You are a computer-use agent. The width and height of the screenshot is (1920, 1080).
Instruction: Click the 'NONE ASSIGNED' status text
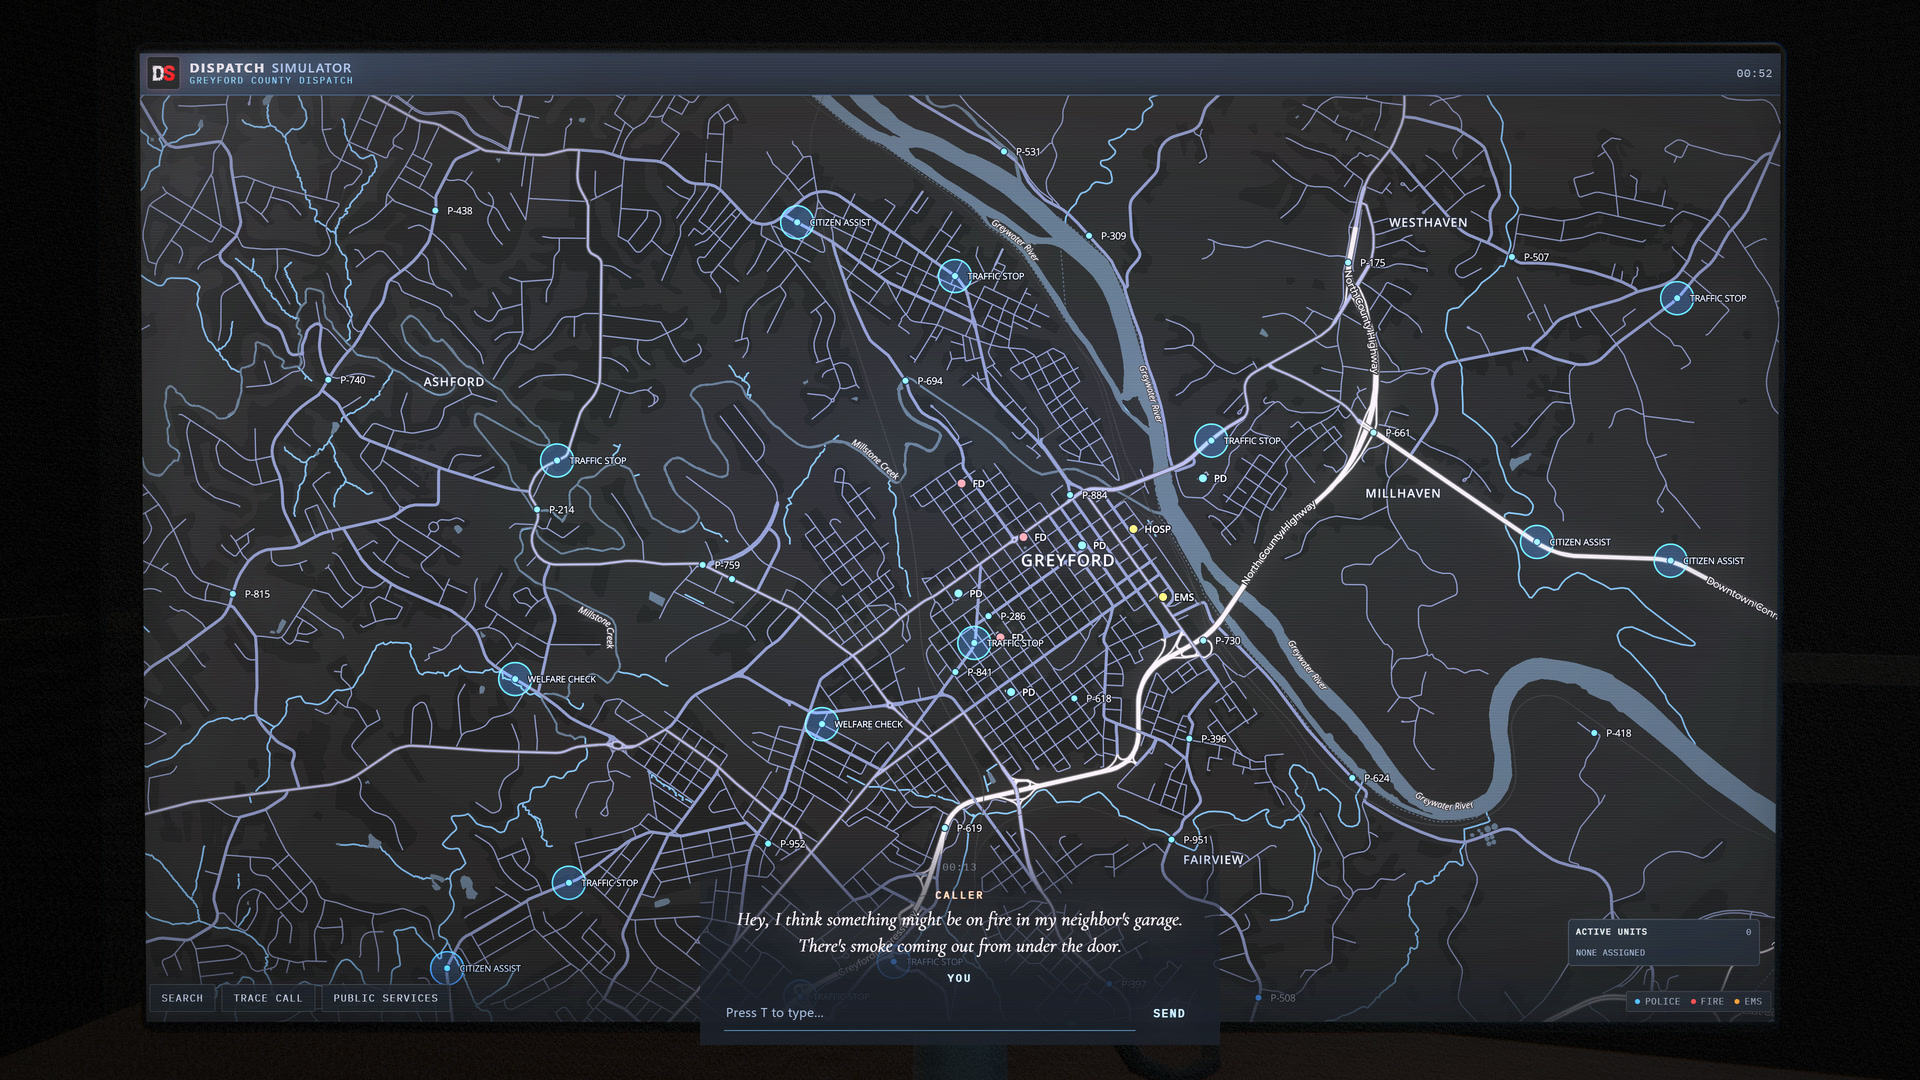coord(1610,953)
